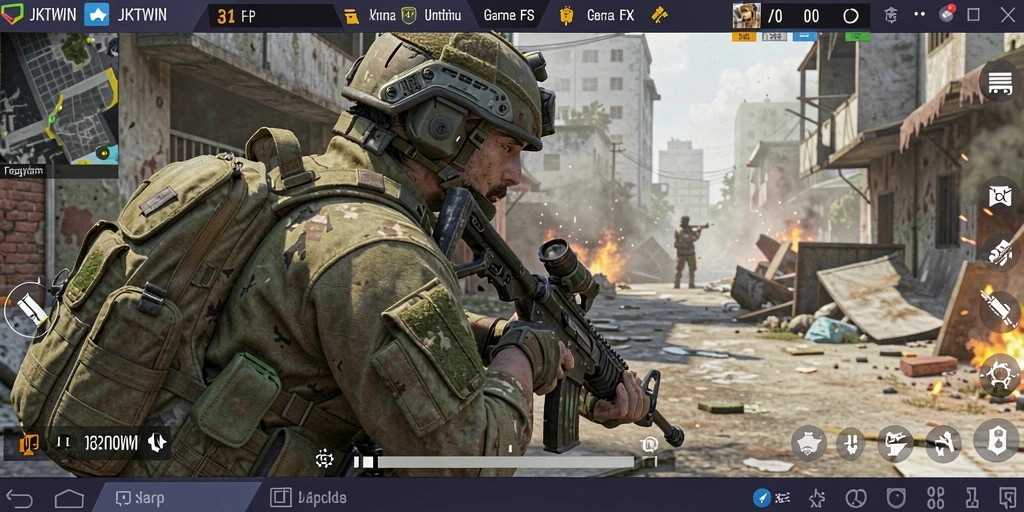Click the small icon at right end of bar
The height and width of the screenshot is (512, 1024).
click(649, 445)
